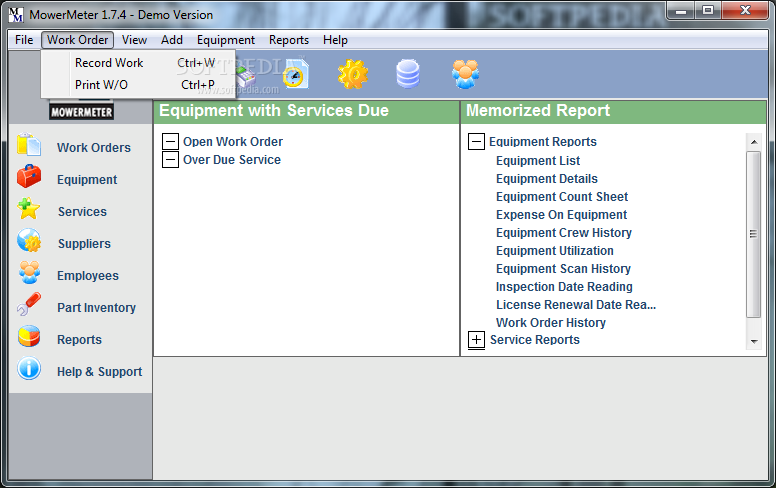This screenshot has width=776, height=488.
Task: Open the Add menu
Action: coord(172,40)
